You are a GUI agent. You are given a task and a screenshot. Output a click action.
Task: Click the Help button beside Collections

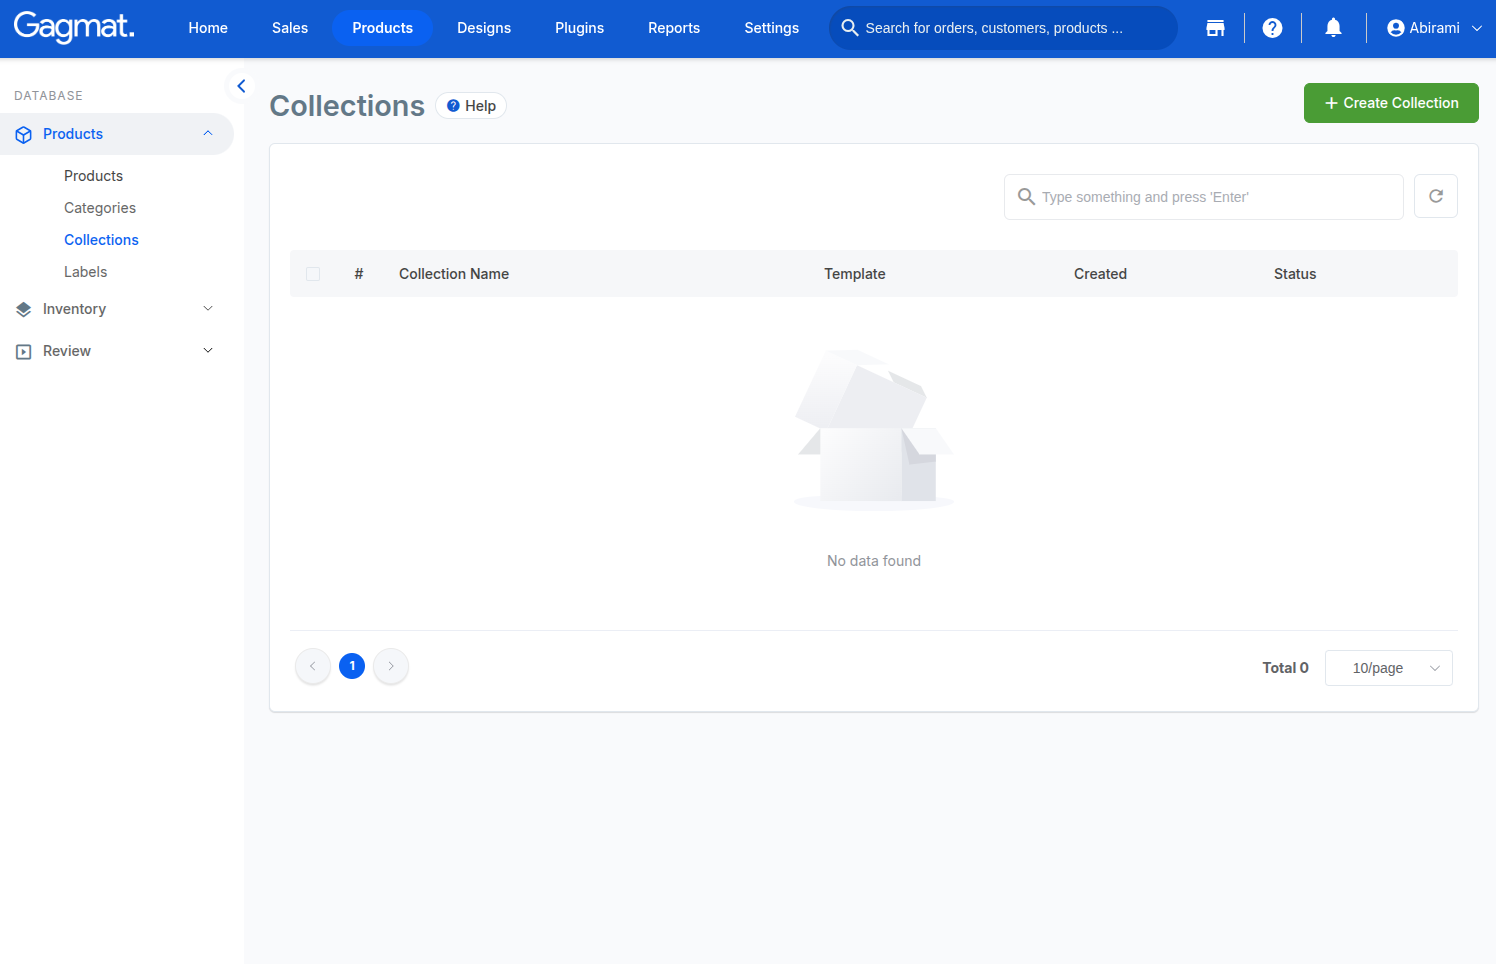[x=471, y=106]
